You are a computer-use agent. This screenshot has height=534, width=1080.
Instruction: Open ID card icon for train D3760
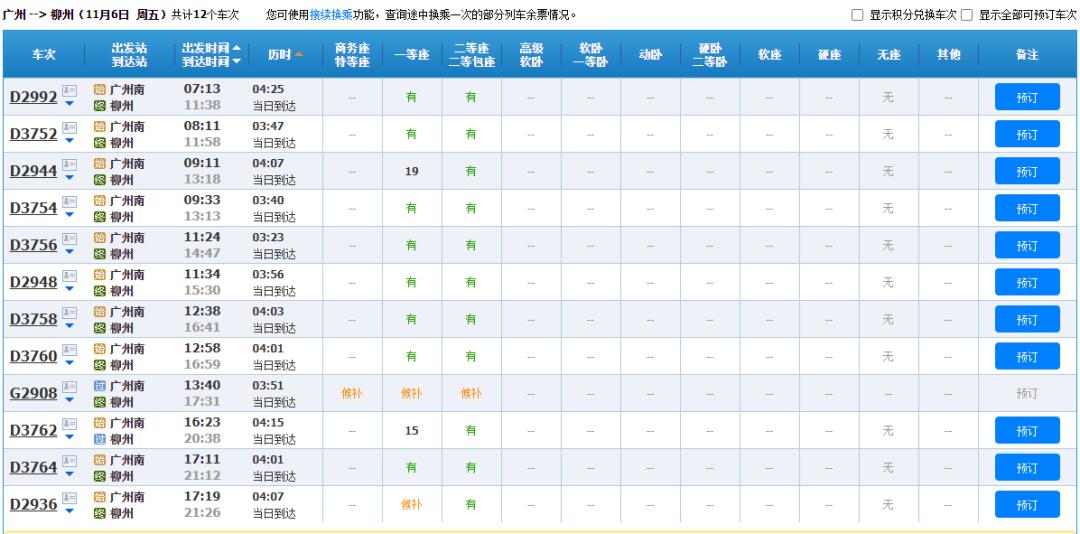coord(70,350)
